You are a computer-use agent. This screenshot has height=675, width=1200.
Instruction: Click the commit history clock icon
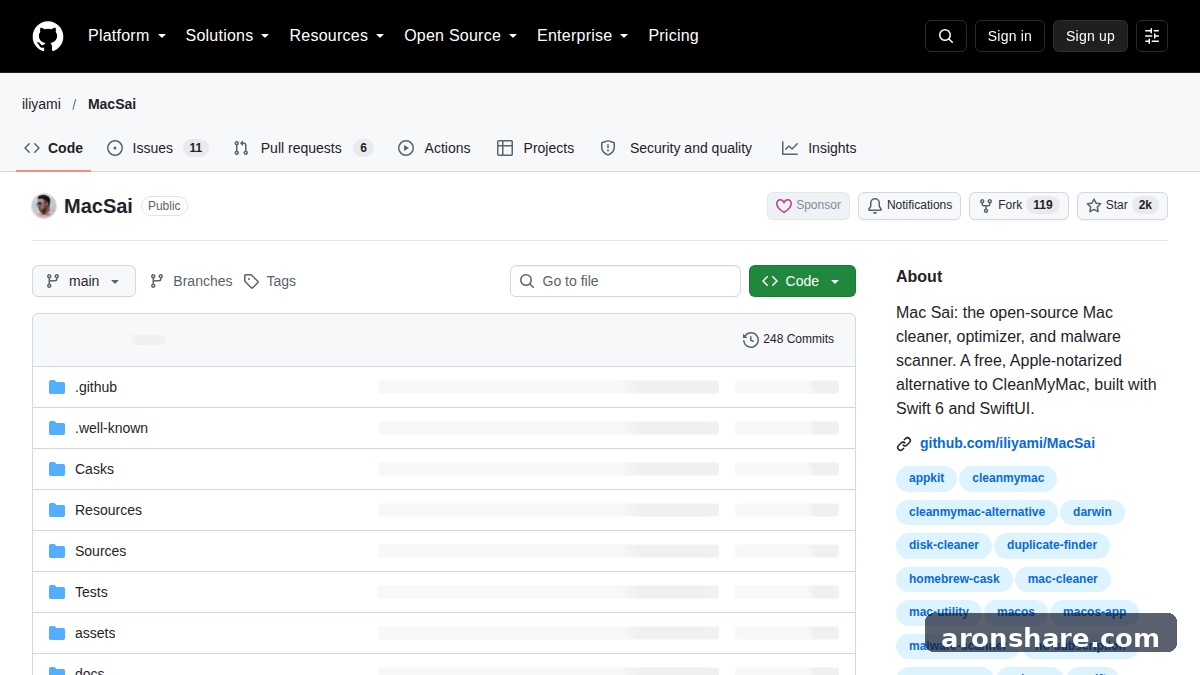[x=751, y=340]
